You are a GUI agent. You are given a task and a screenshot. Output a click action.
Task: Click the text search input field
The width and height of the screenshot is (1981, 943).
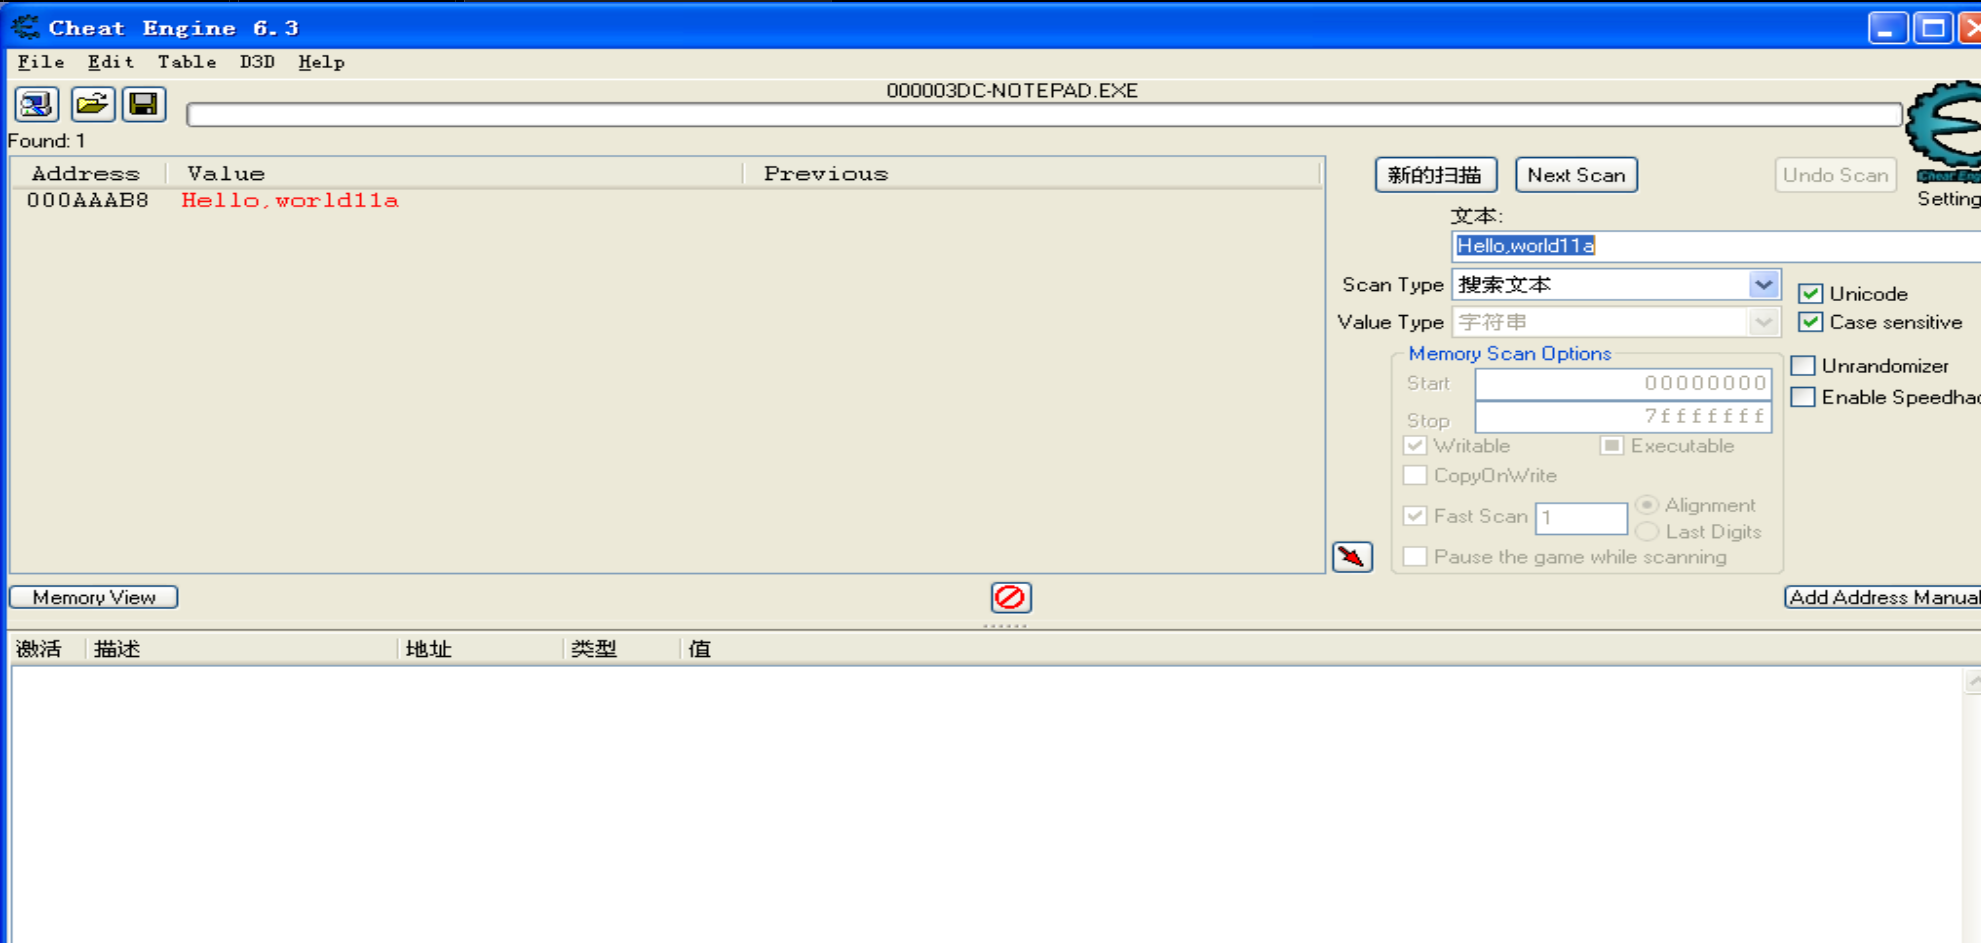[x=1716, y=246]
